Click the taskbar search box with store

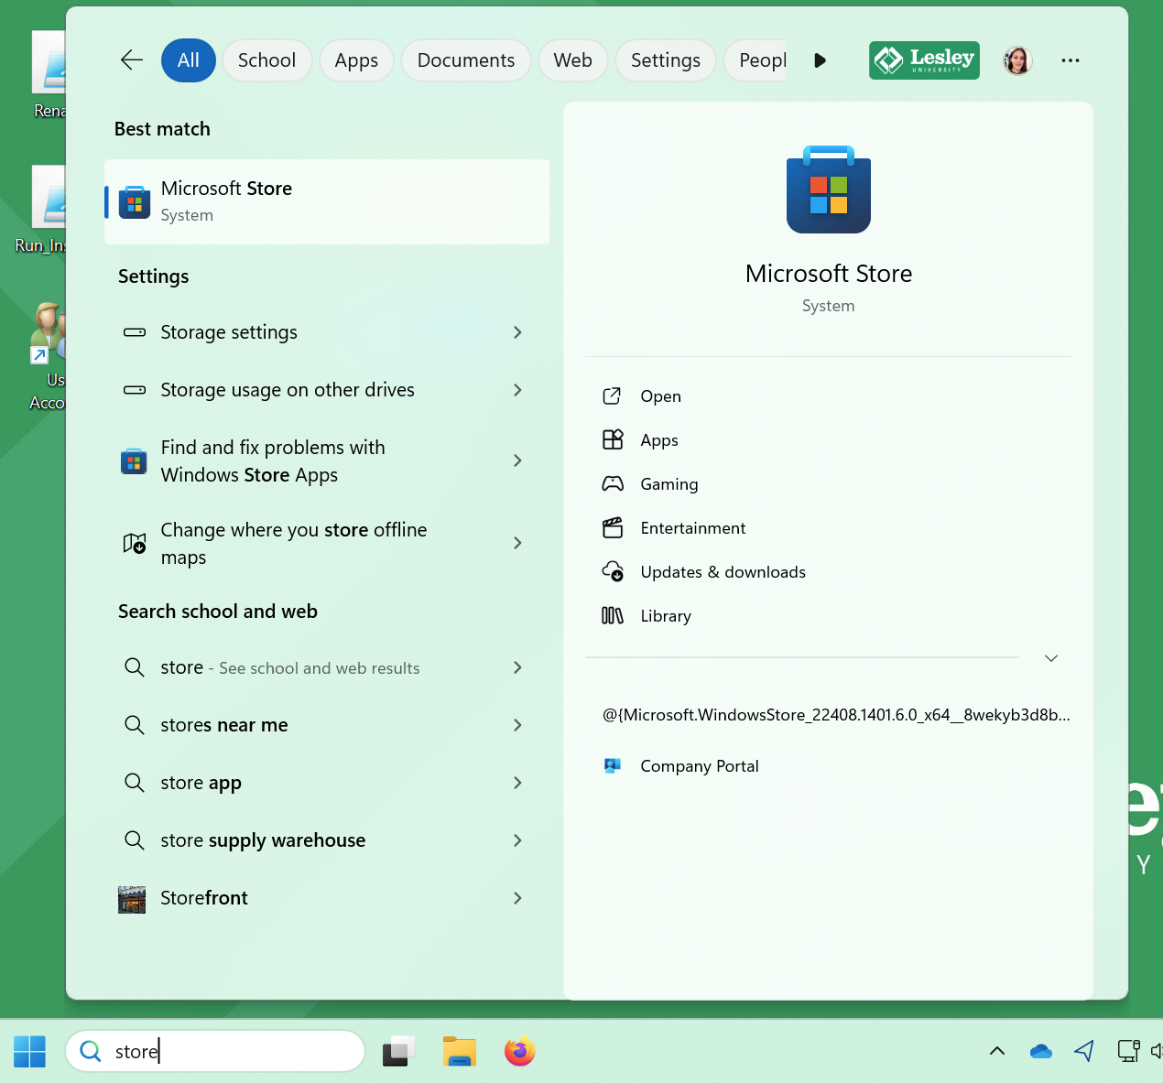tap(215, 1051)
